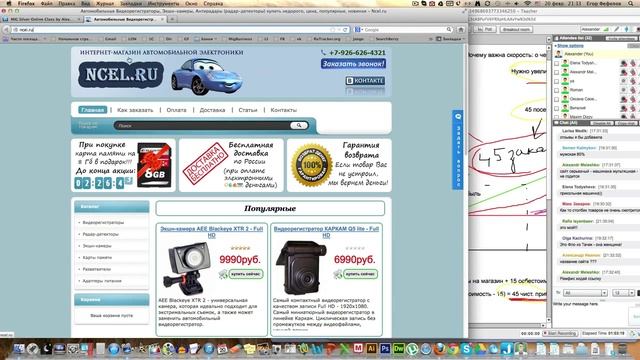Click the site search input field
This screenshot has width=640, height=360.
coord(202,125)
